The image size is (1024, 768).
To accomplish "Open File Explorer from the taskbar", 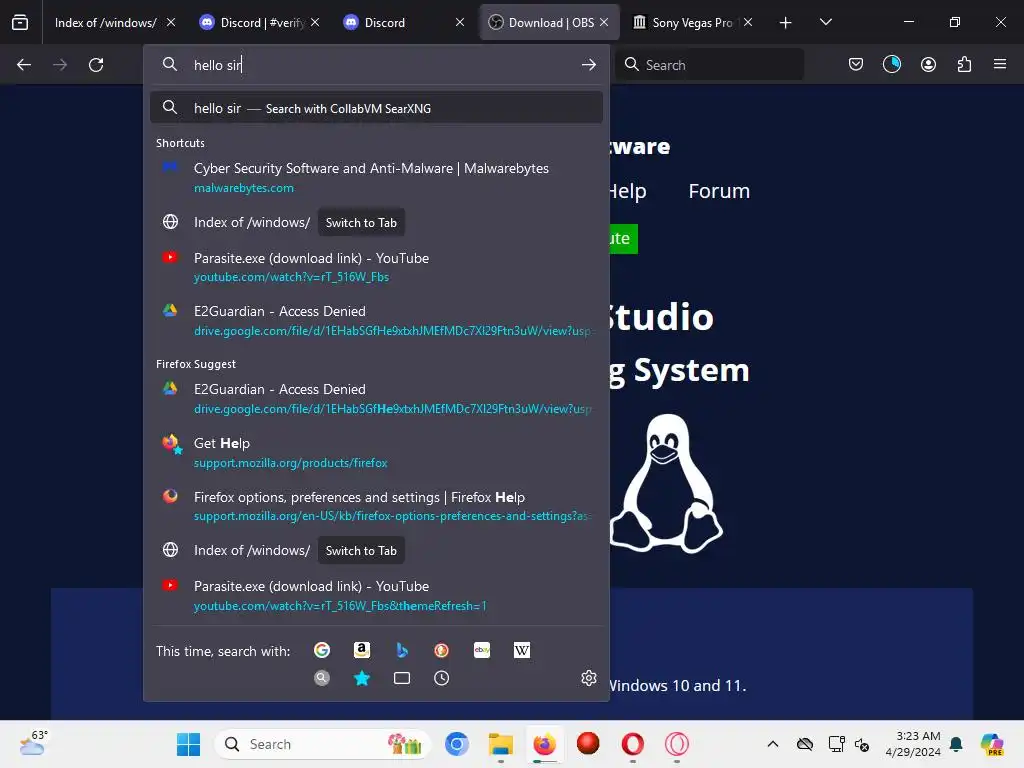I will (501, 744).
